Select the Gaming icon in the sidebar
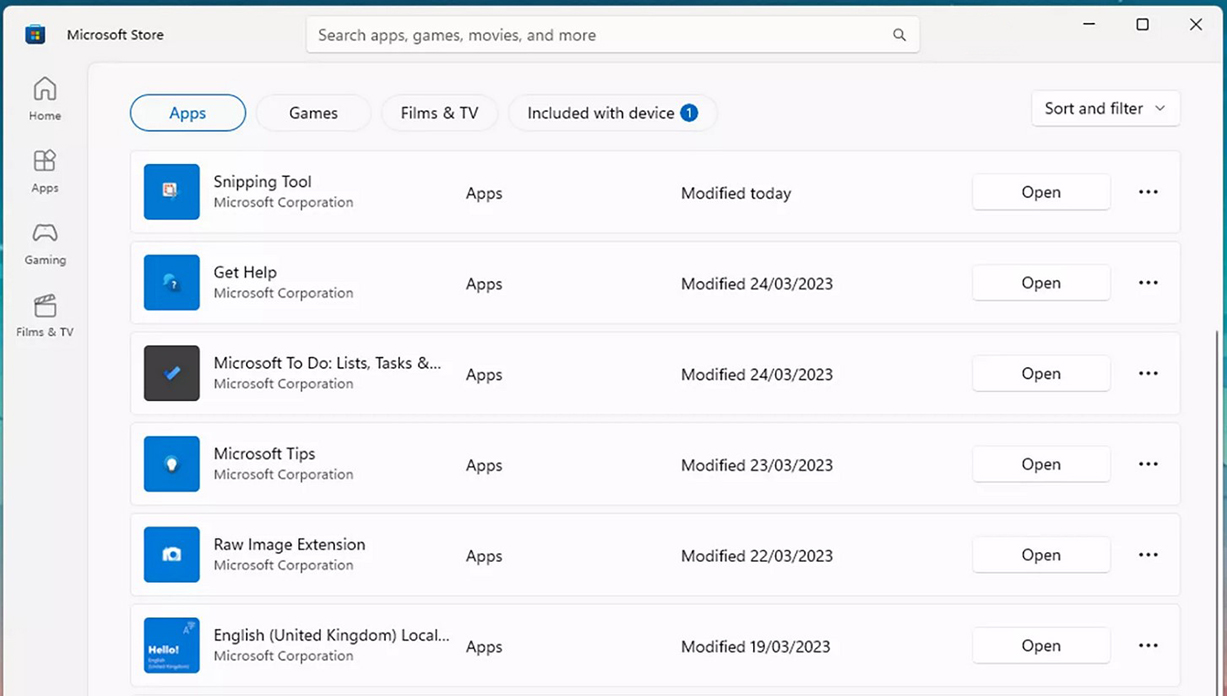The height and width of the screenshot is (696, 1227). point(44,243)
